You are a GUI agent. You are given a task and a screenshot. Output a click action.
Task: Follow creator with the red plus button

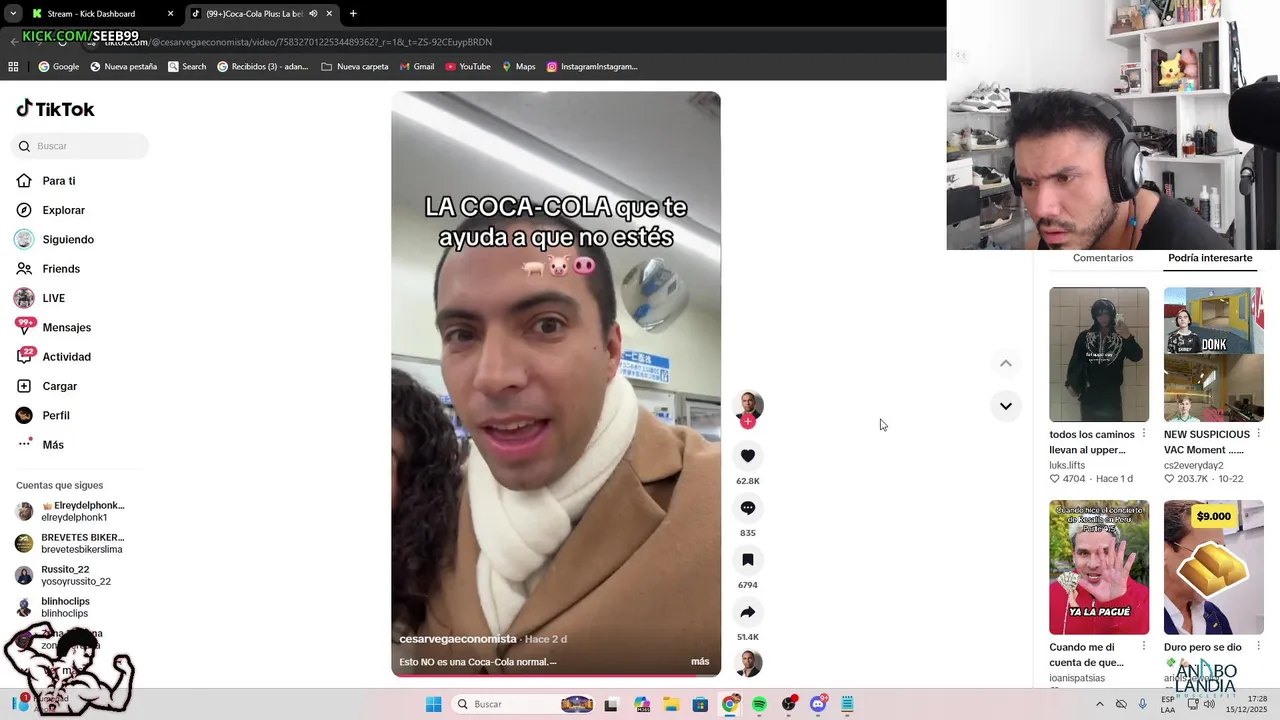748,422
